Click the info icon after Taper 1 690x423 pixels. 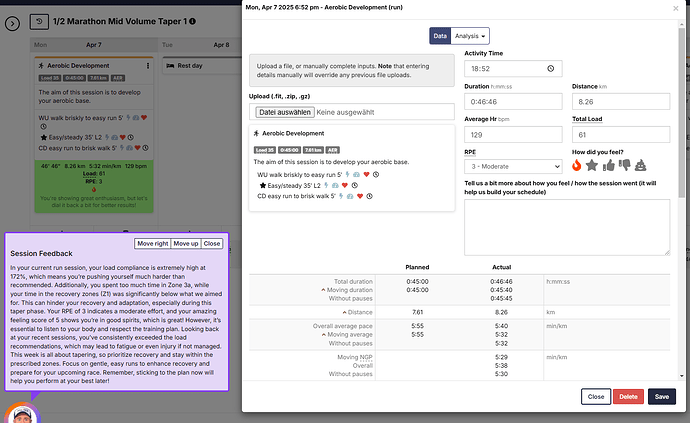[x=192, y=21]
